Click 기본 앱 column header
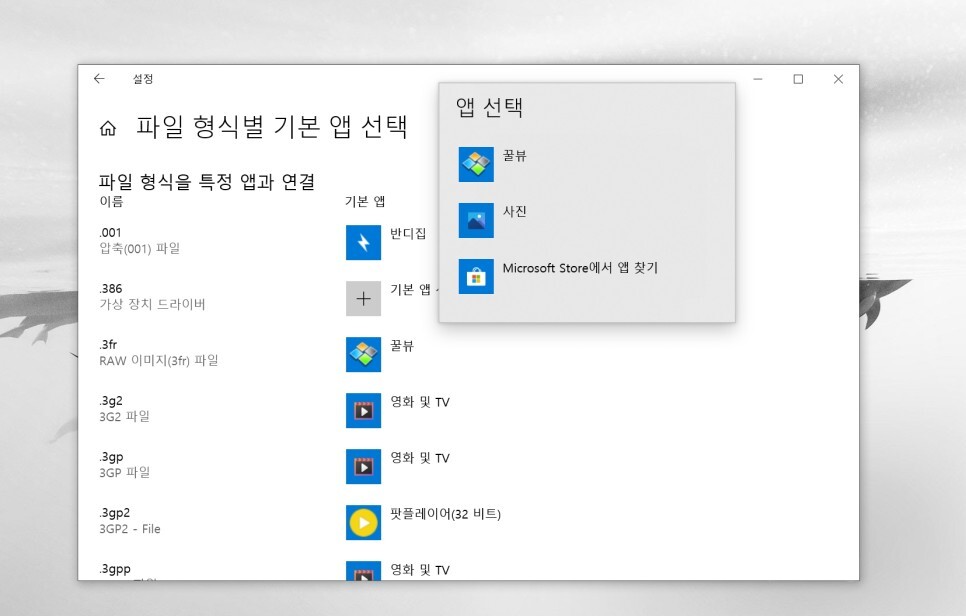 click(x=365, y=201)
